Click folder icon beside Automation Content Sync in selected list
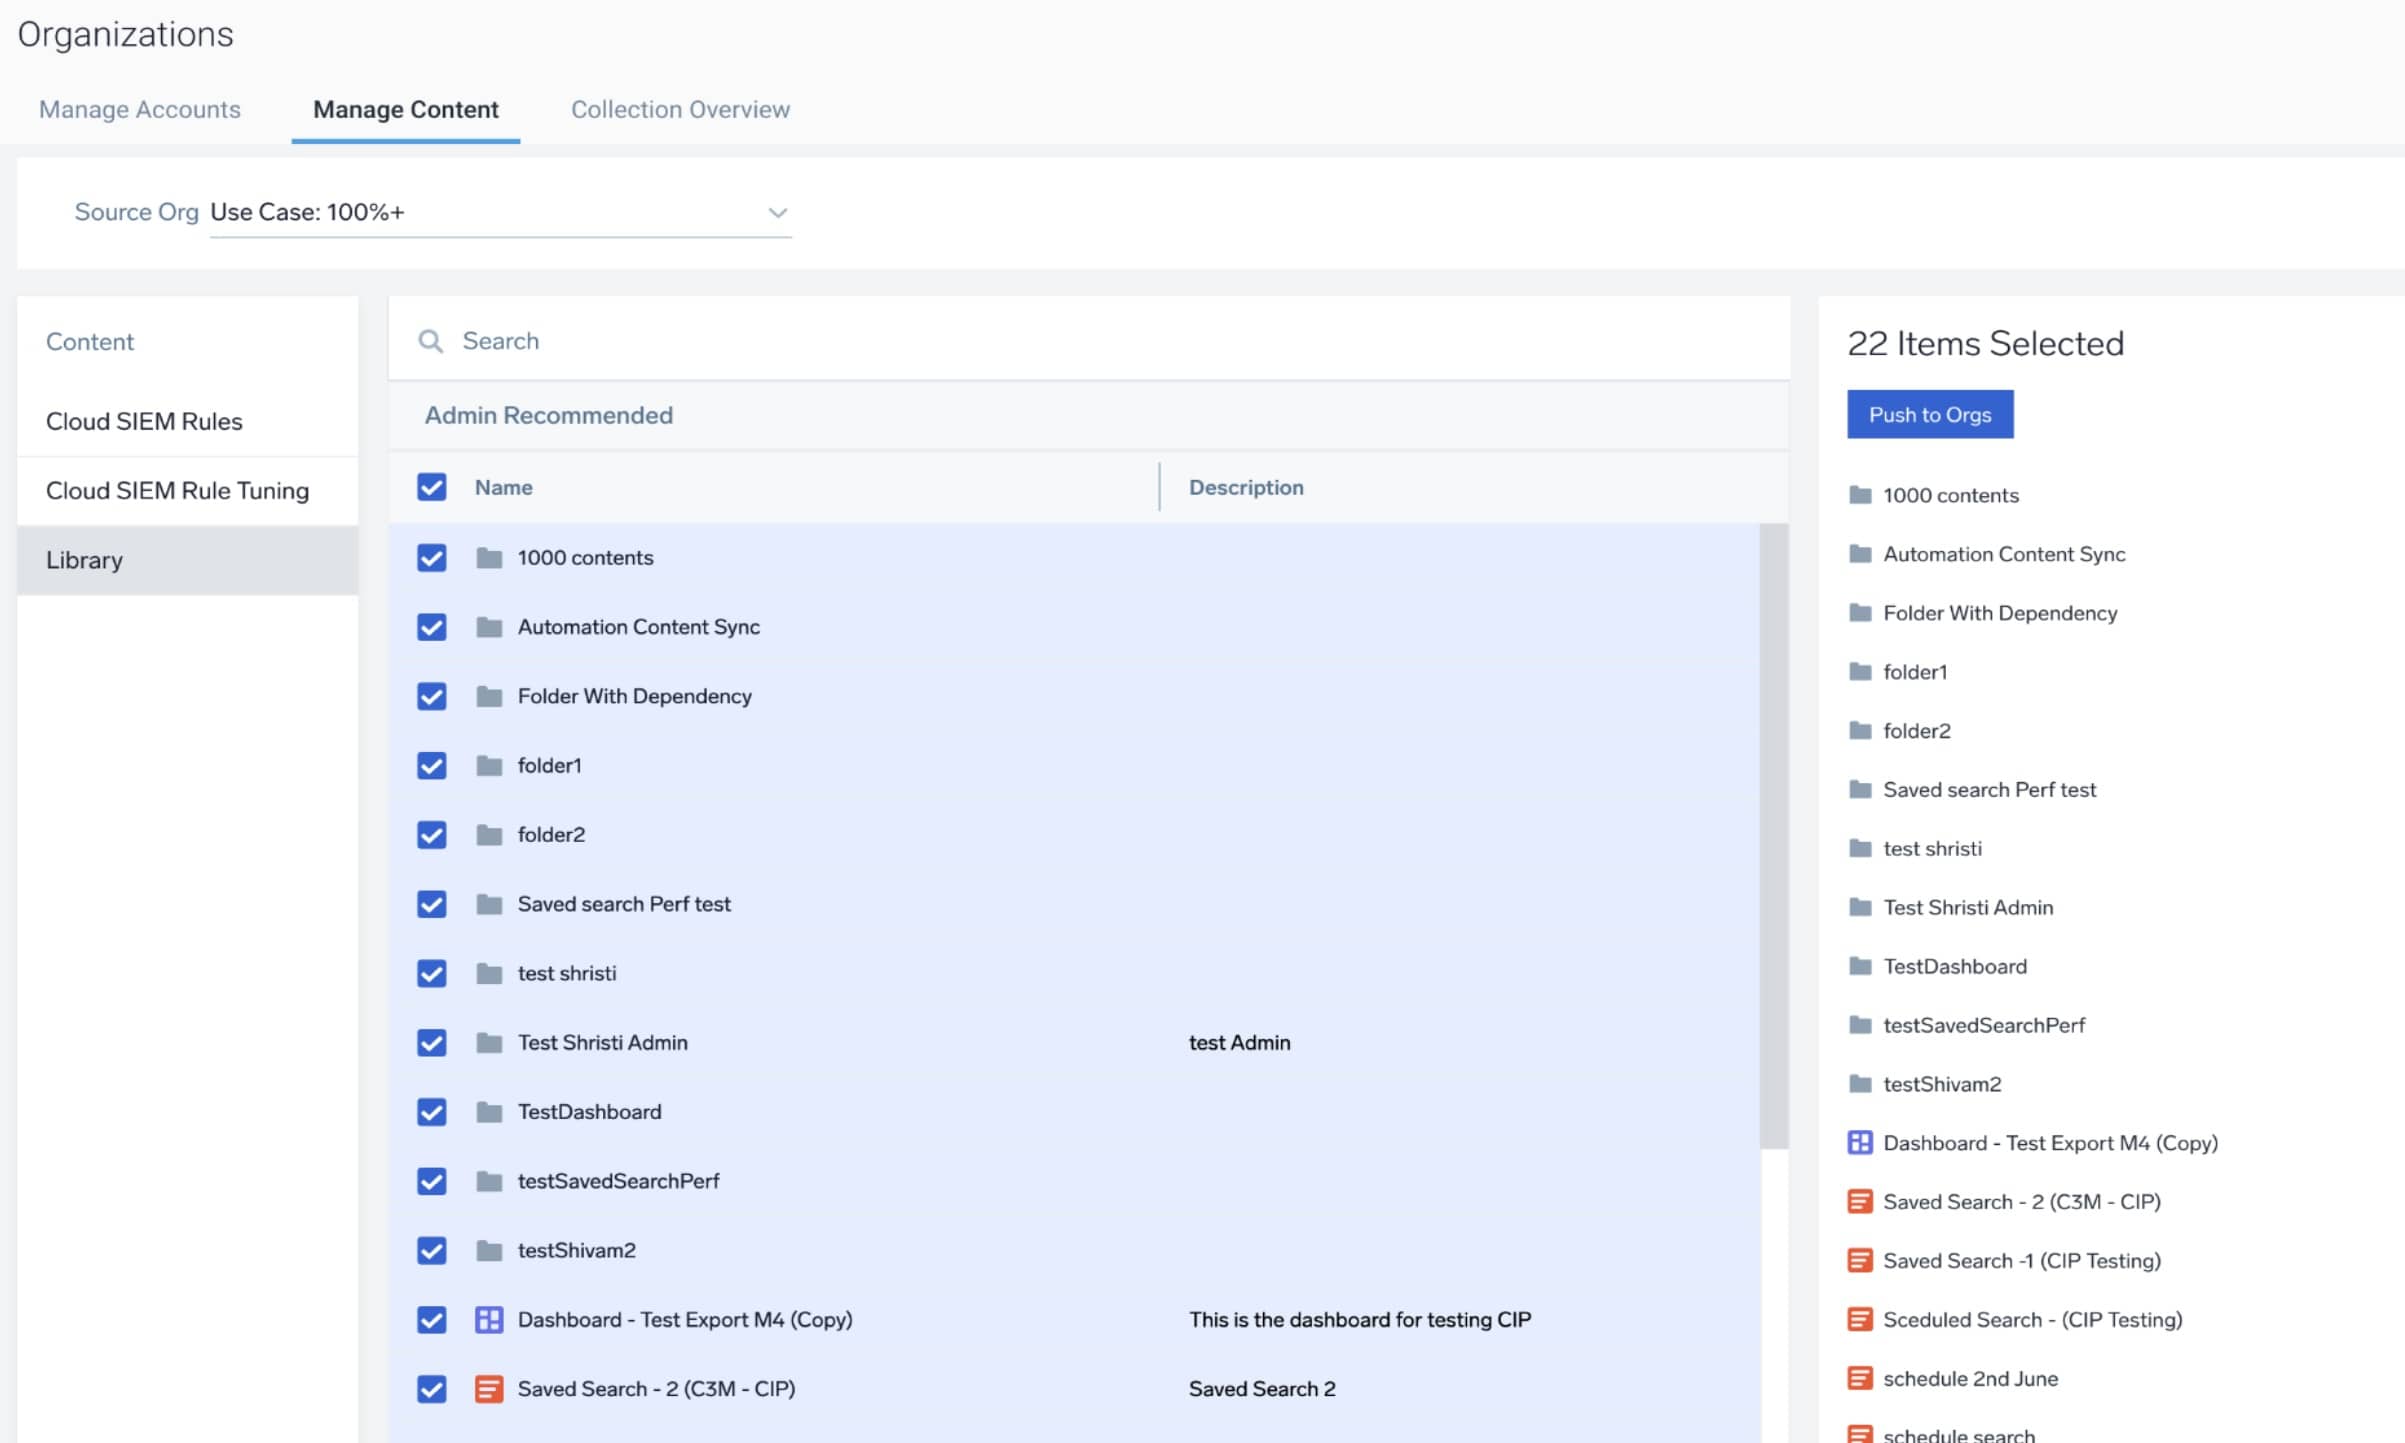Image resolution: width=2405 pixels, height=1443 pixels. point(1859,553)
